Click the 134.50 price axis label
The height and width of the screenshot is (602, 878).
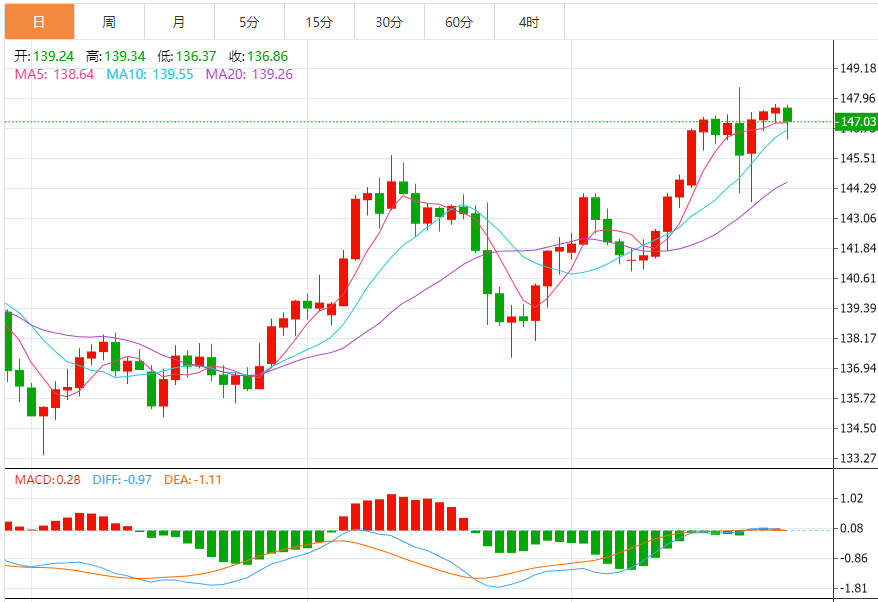tap(858, 428)
